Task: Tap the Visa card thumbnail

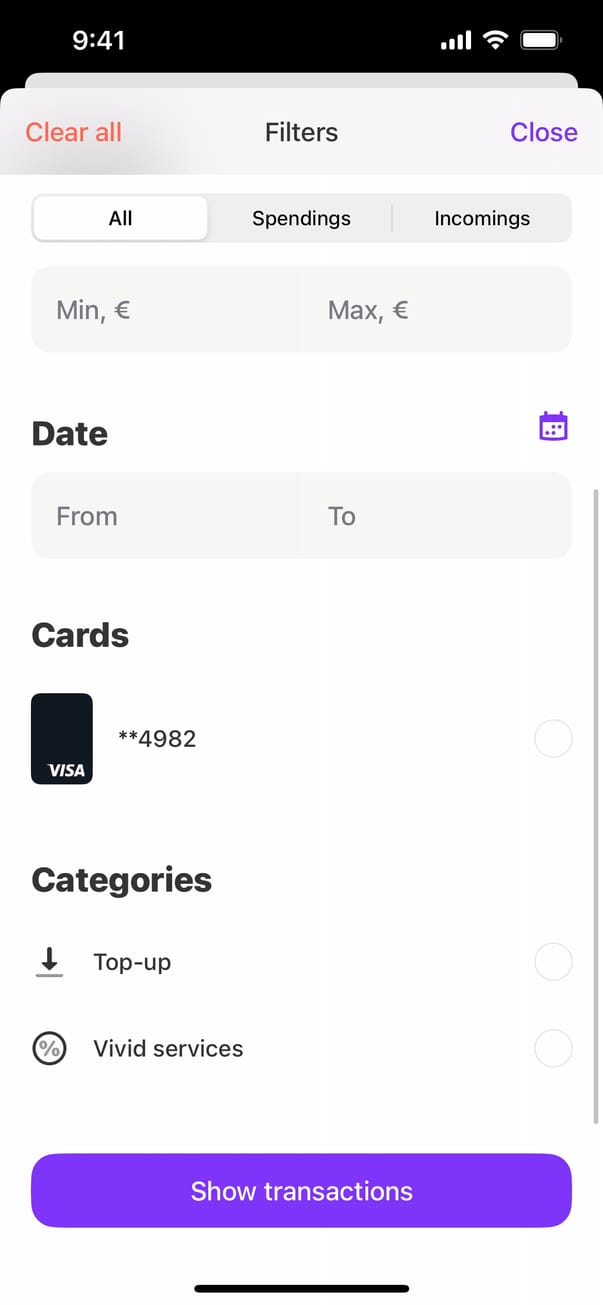Action: pyautogui.click(x=62, y=739)
